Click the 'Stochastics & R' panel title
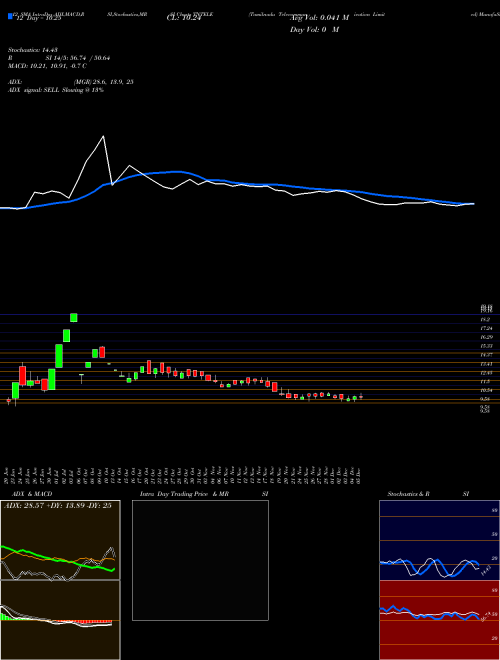Image resolution: width=500 pixels, height=660 pixels. (x=408, y=494)
